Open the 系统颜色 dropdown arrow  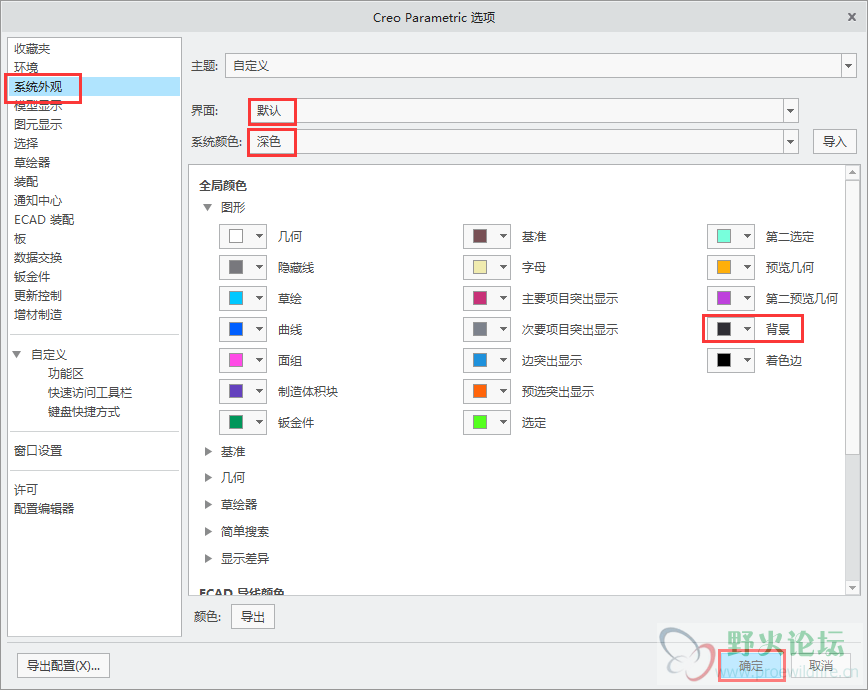(790, 142)
